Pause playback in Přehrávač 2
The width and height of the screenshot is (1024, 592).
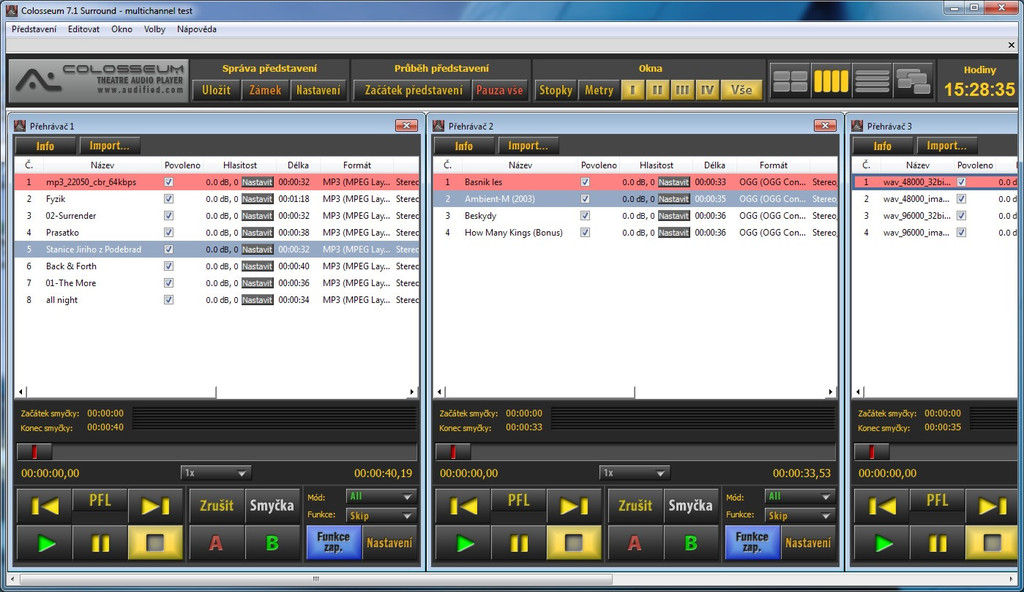(x=519, y=543)
